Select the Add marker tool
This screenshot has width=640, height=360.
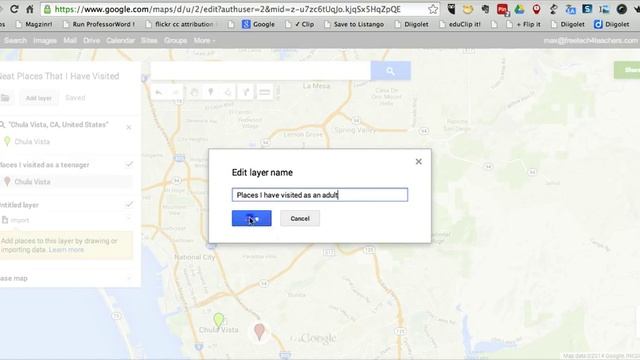click(x=211, y=93)
